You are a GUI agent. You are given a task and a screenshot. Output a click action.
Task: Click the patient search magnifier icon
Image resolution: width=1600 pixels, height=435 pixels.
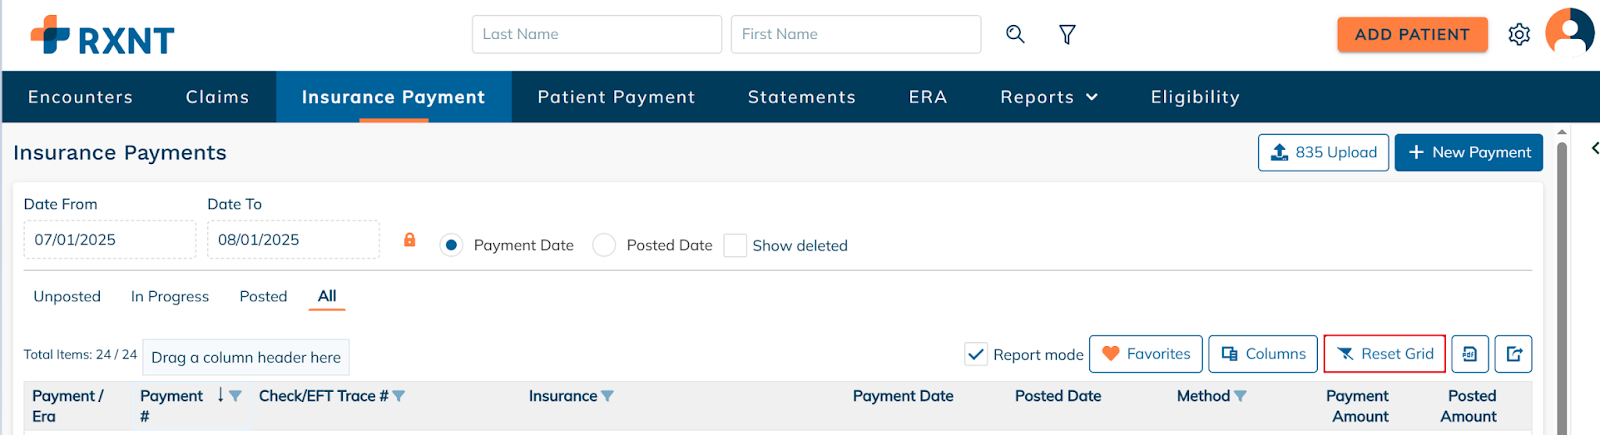(1015, 34)
